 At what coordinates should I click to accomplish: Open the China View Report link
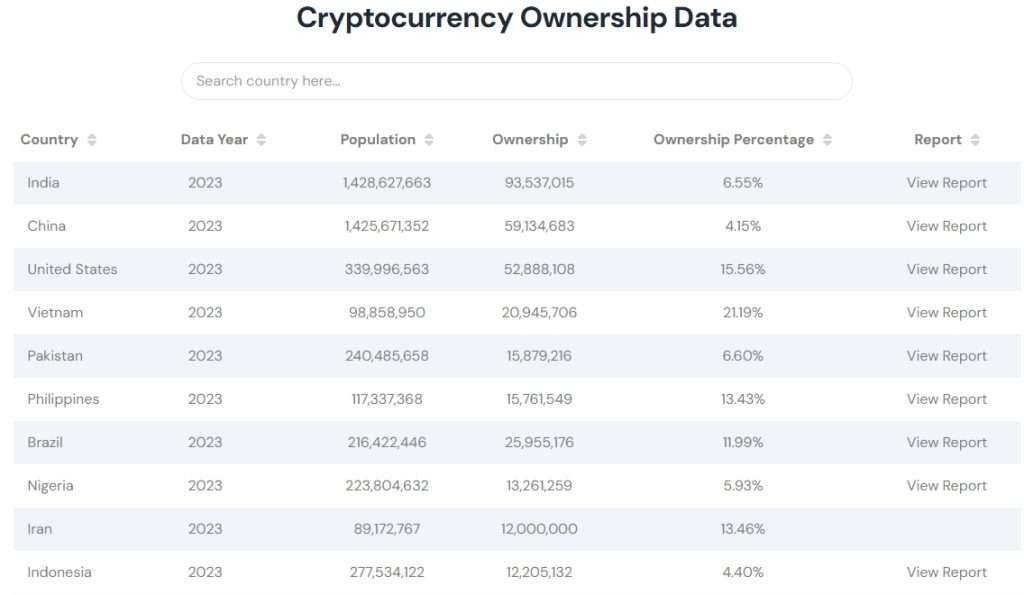coord(946,226)
